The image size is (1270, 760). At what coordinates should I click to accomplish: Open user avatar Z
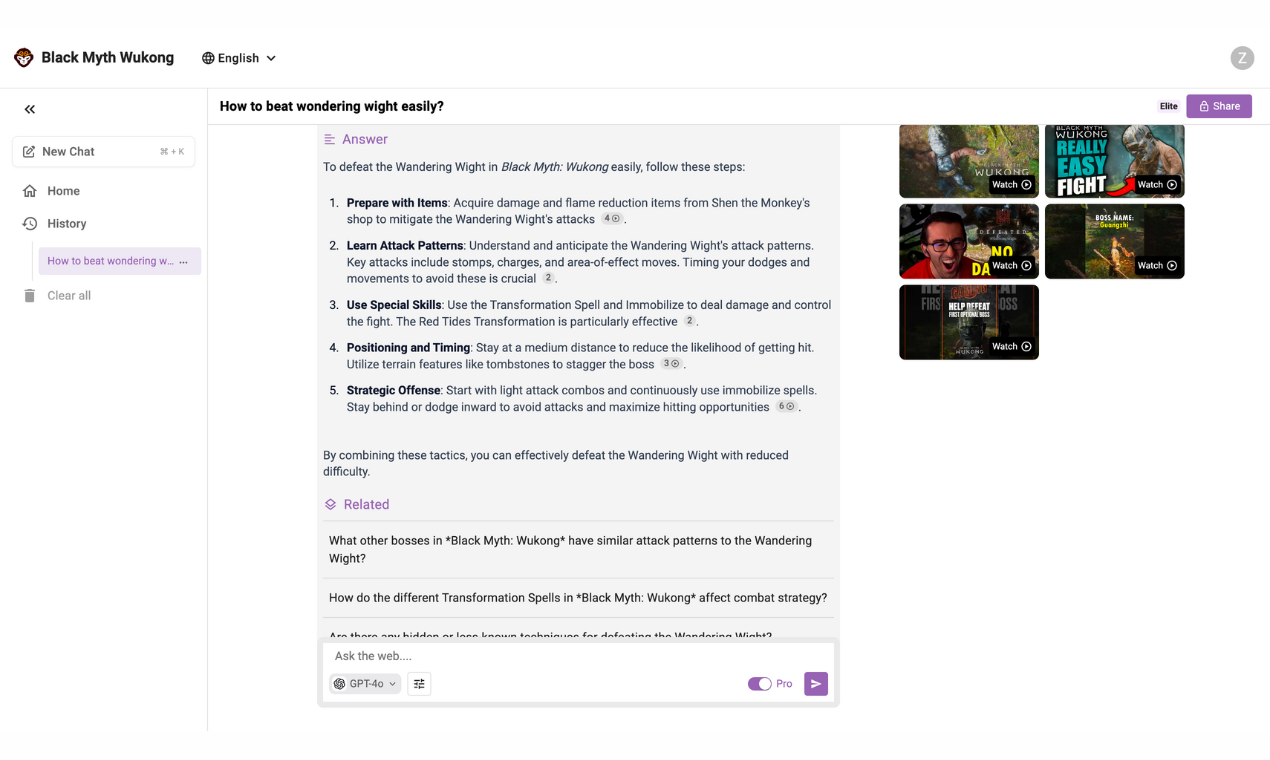click(x=1242, y=58)
